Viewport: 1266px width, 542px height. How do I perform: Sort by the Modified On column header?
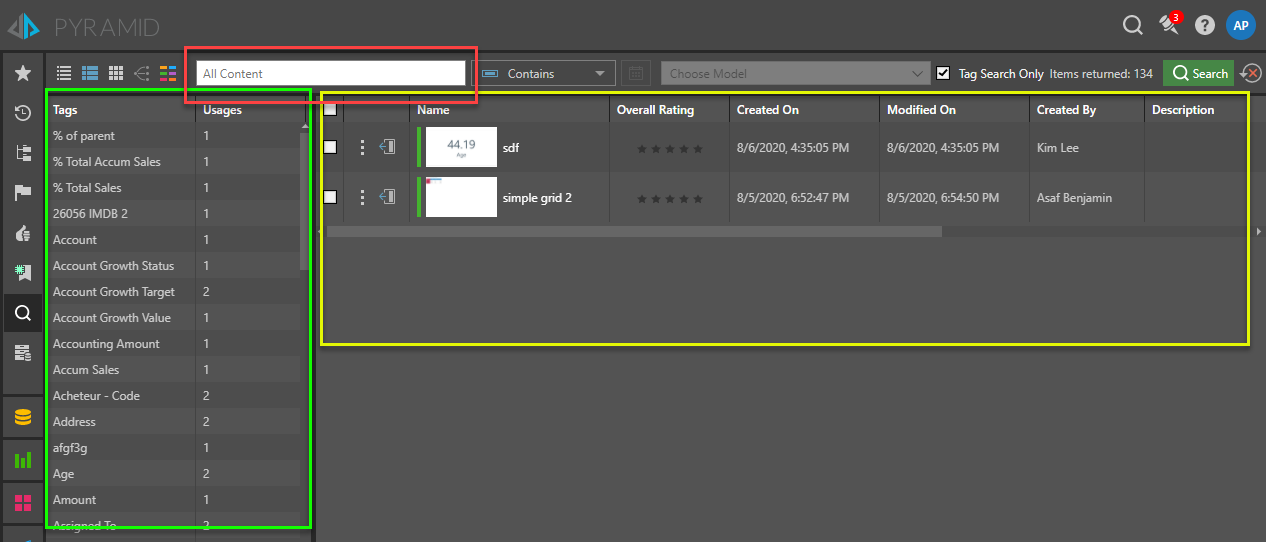pos(921,110)
